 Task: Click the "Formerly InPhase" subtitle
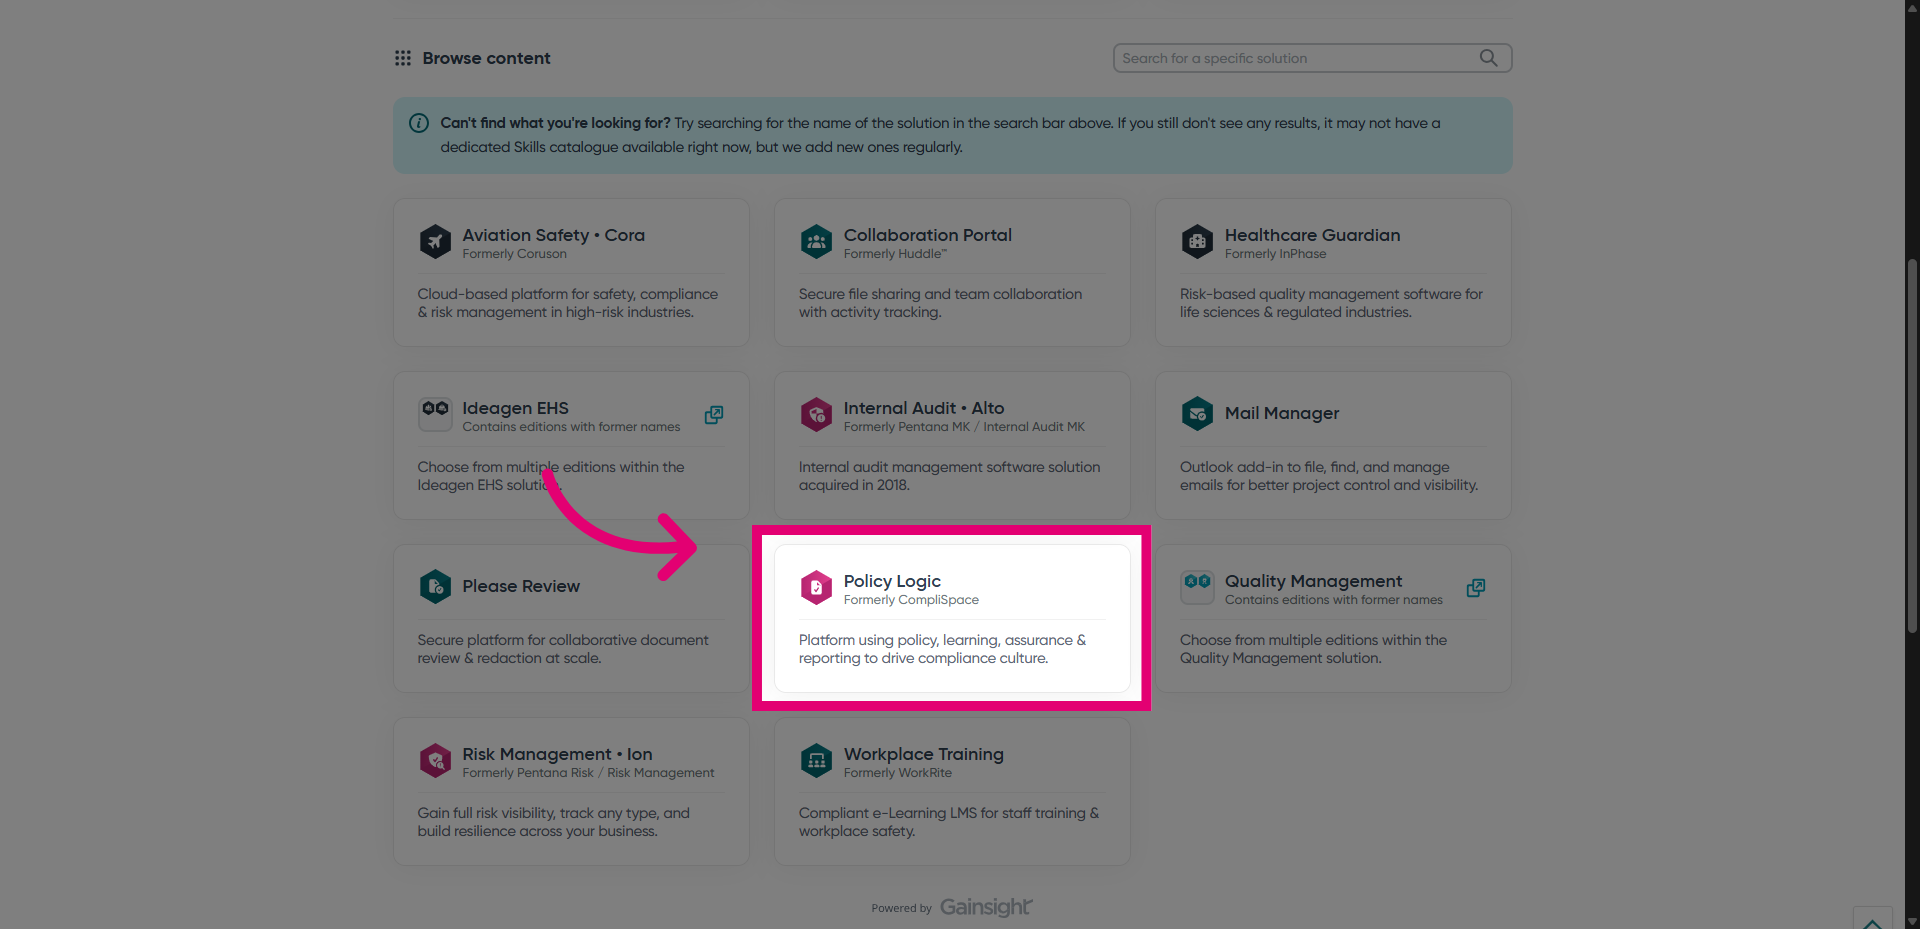[1275, 254]
